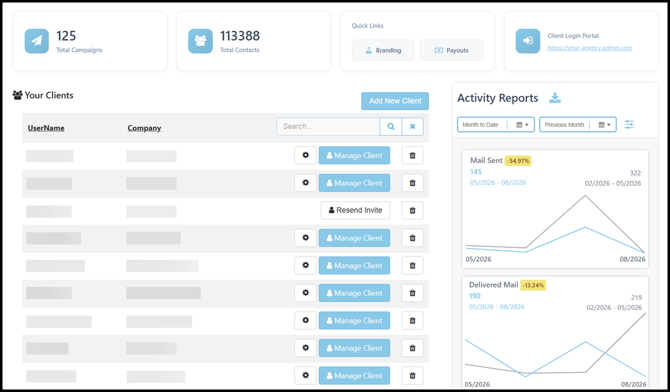The width and height of the screenshot is (670, 392).
Task: Click the Mail Sent 02/2026 - 05/2026 date range
Action: pyautogui.click(x=613, y=183)
